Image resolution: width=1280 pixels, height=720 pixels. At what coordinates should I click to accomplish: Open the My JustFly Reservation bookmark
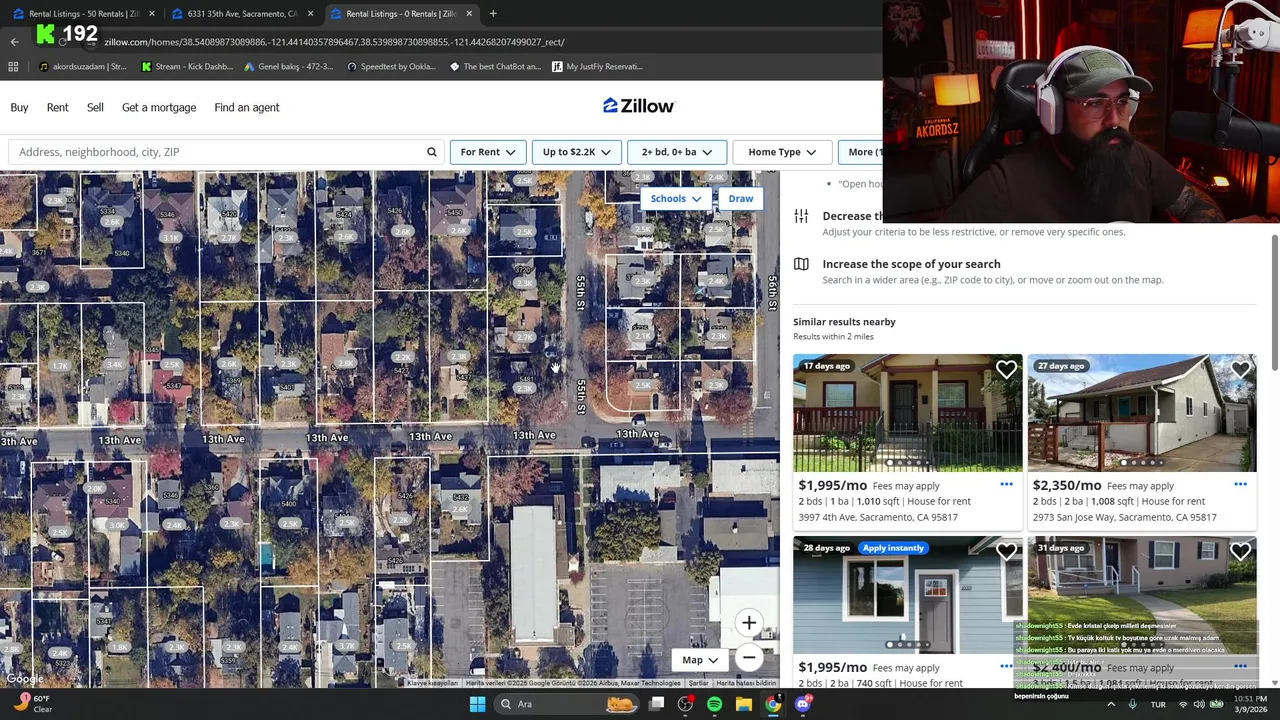[596, 67]
